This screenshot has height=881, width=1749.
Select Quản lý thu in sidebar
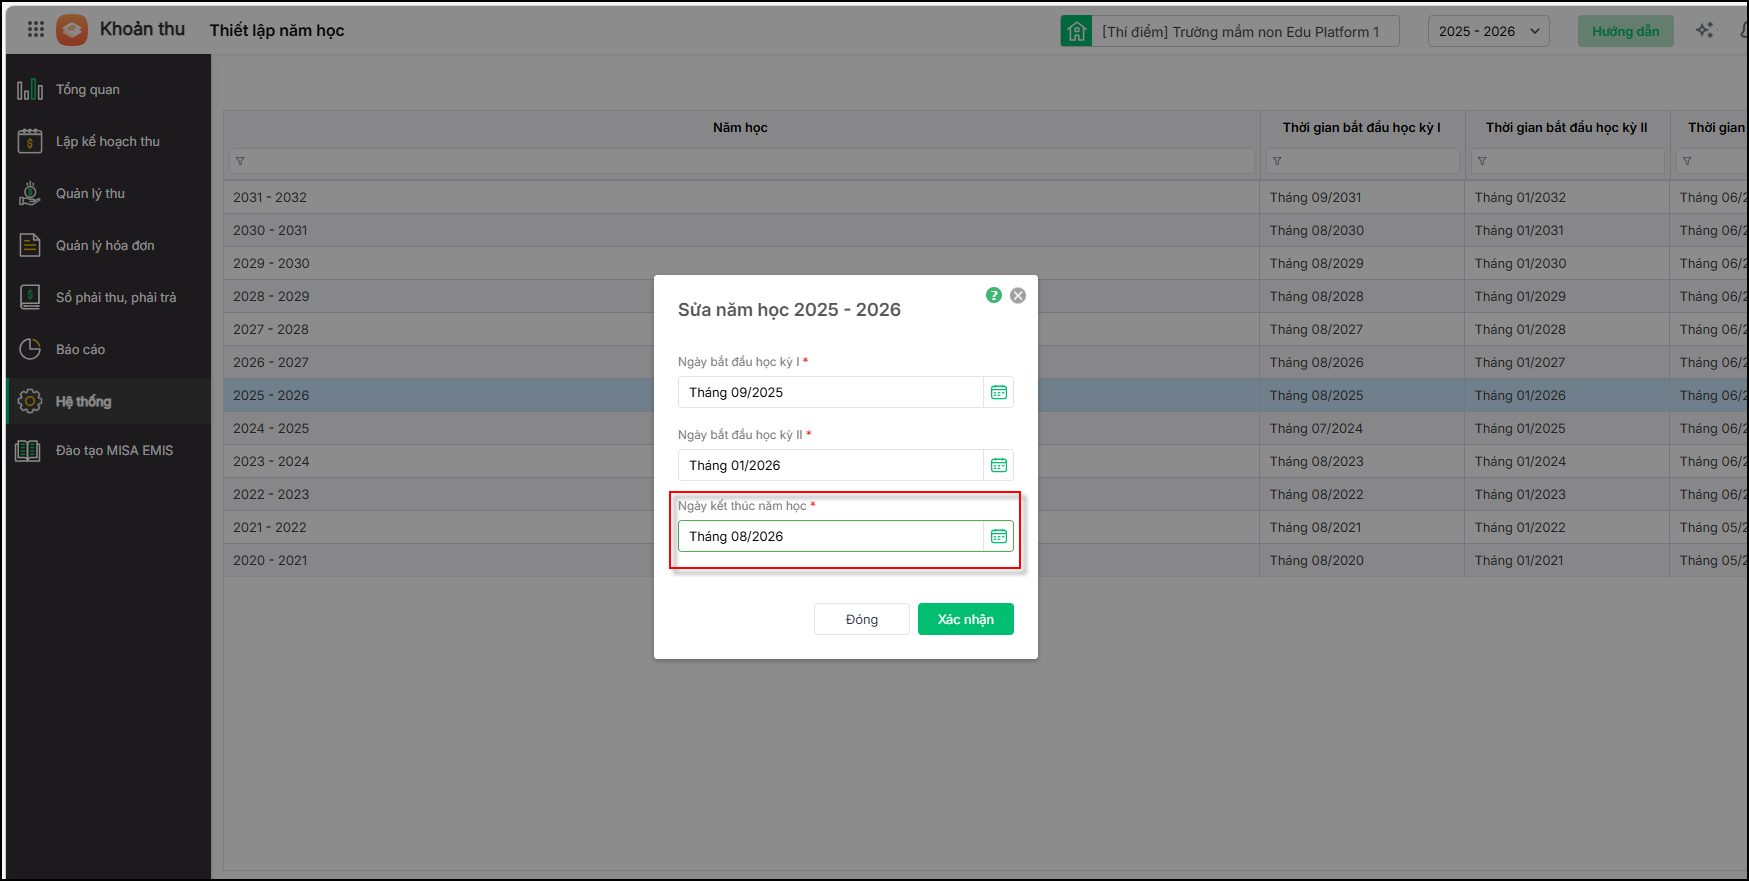pyautogui.click(x=108, y=193)
